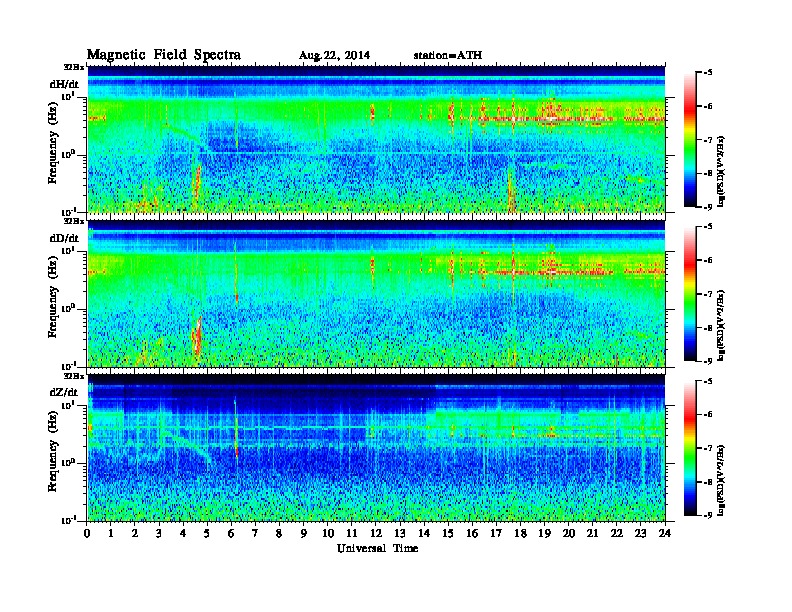
Task: Click the '-5' value on dH/dt color scale
Action: (x=708, y=72)
